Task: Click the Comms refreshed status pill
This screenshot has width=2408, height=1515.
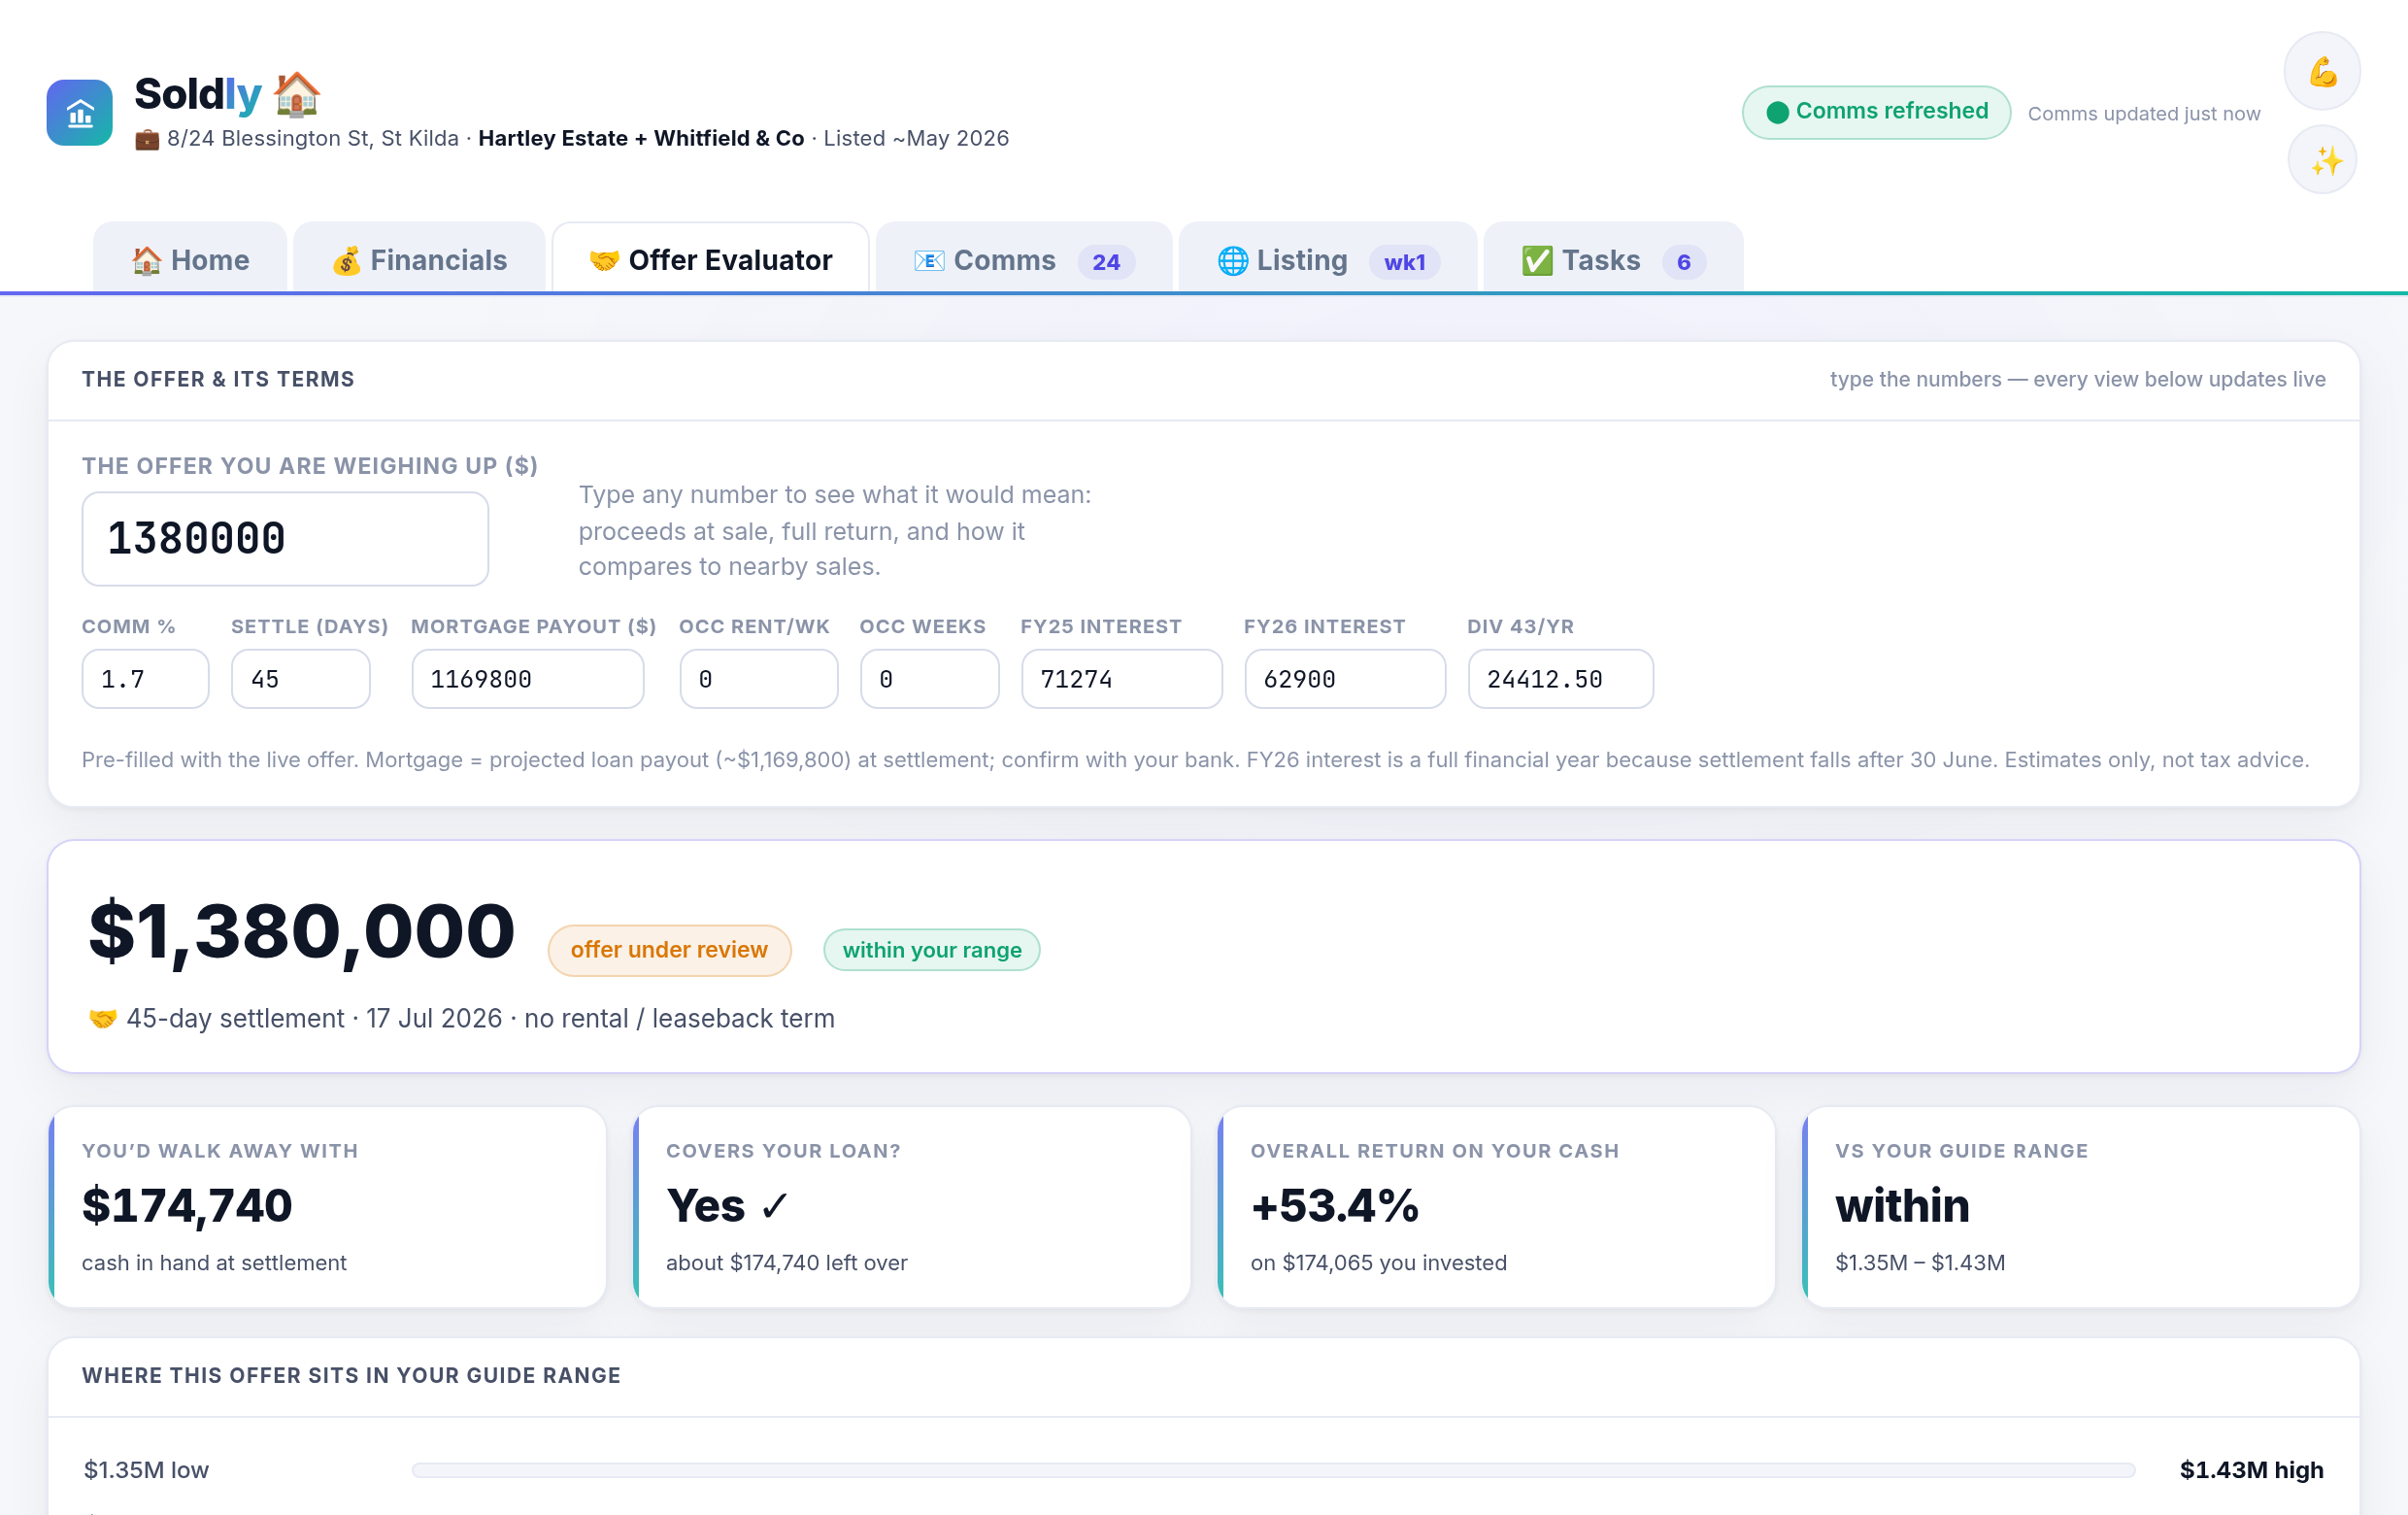Action: tap(1876, 112)
